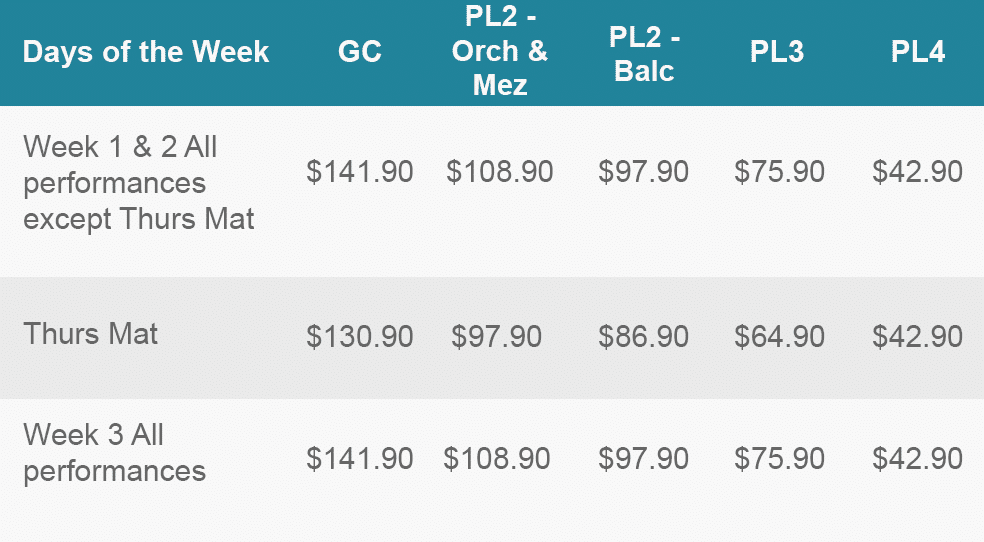Screen dimensions: 984x542
Task: Click the $75.90 PL3 price in Week 1 & 2 row
Action: tap(779, 172)
